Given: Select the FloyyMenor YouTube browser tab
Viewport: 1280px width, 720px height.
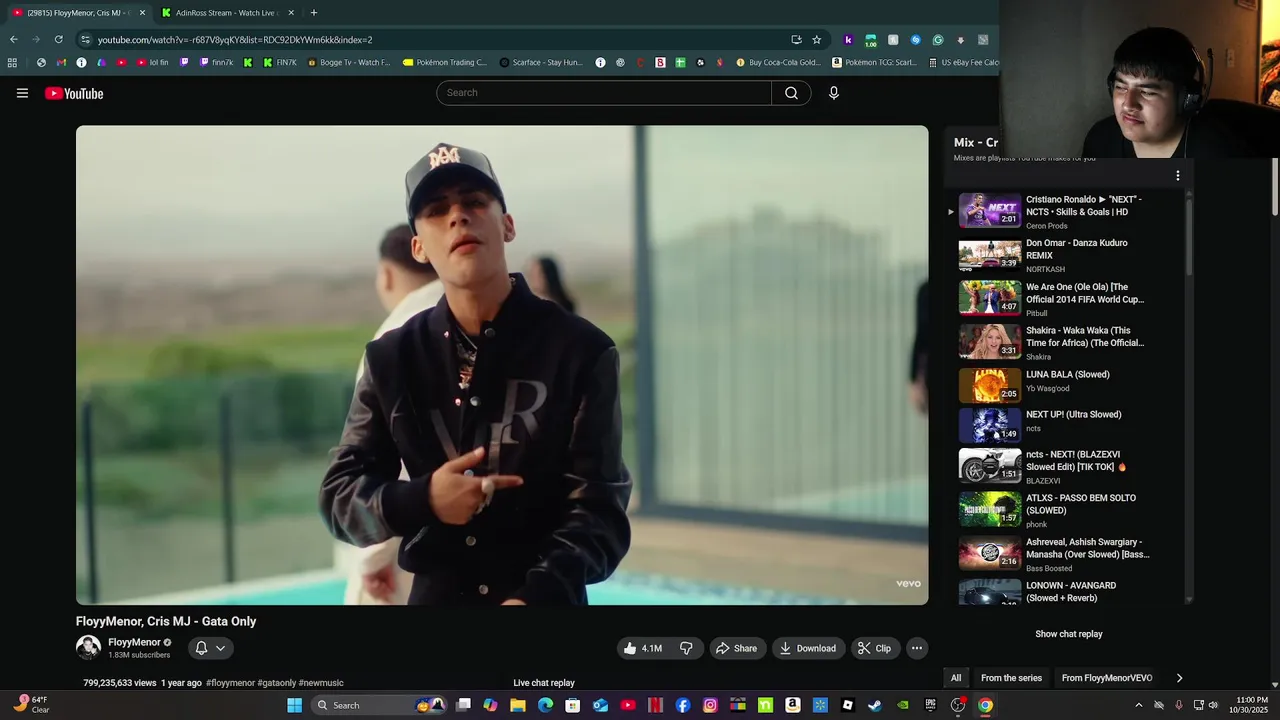Looking at the screenshot, I should pyautogui.click(x=76, y=13).
